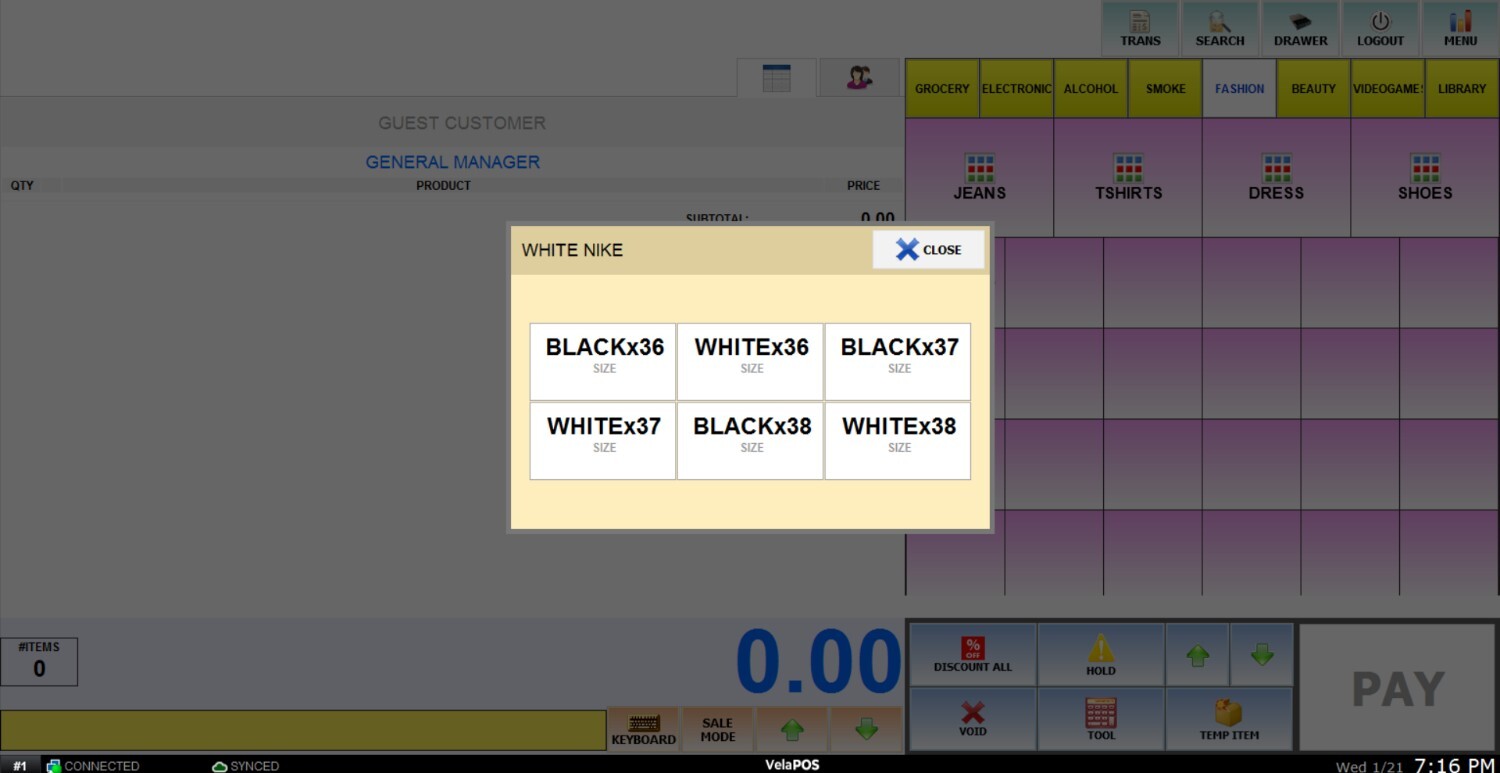
Task: Select the GROCERY category tab
Action: pyautogui.click(x=942, y=89)
